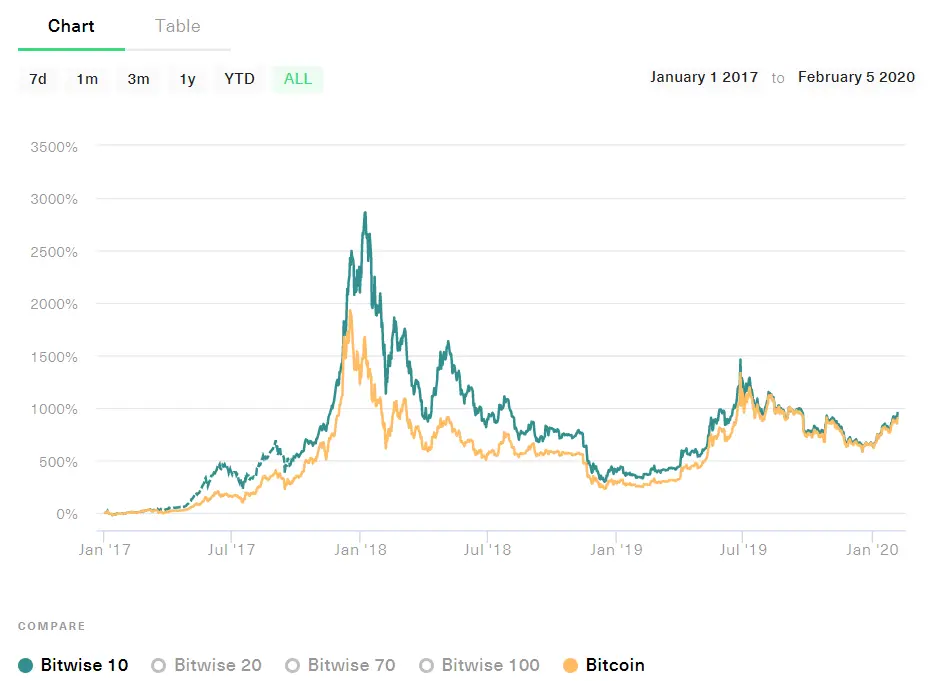Image resolution: width=929 pixels, height=681 pixels.
Task: Select the ALL range button
Action: (298, 79)
